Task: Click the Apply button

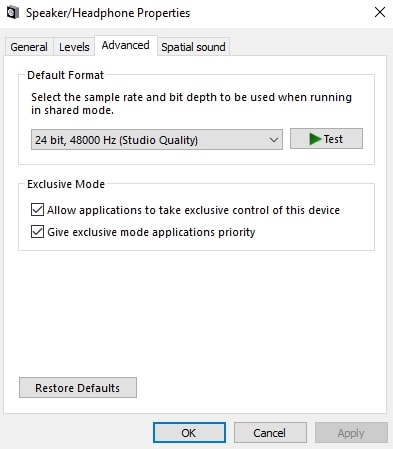Action: [351, 433]
